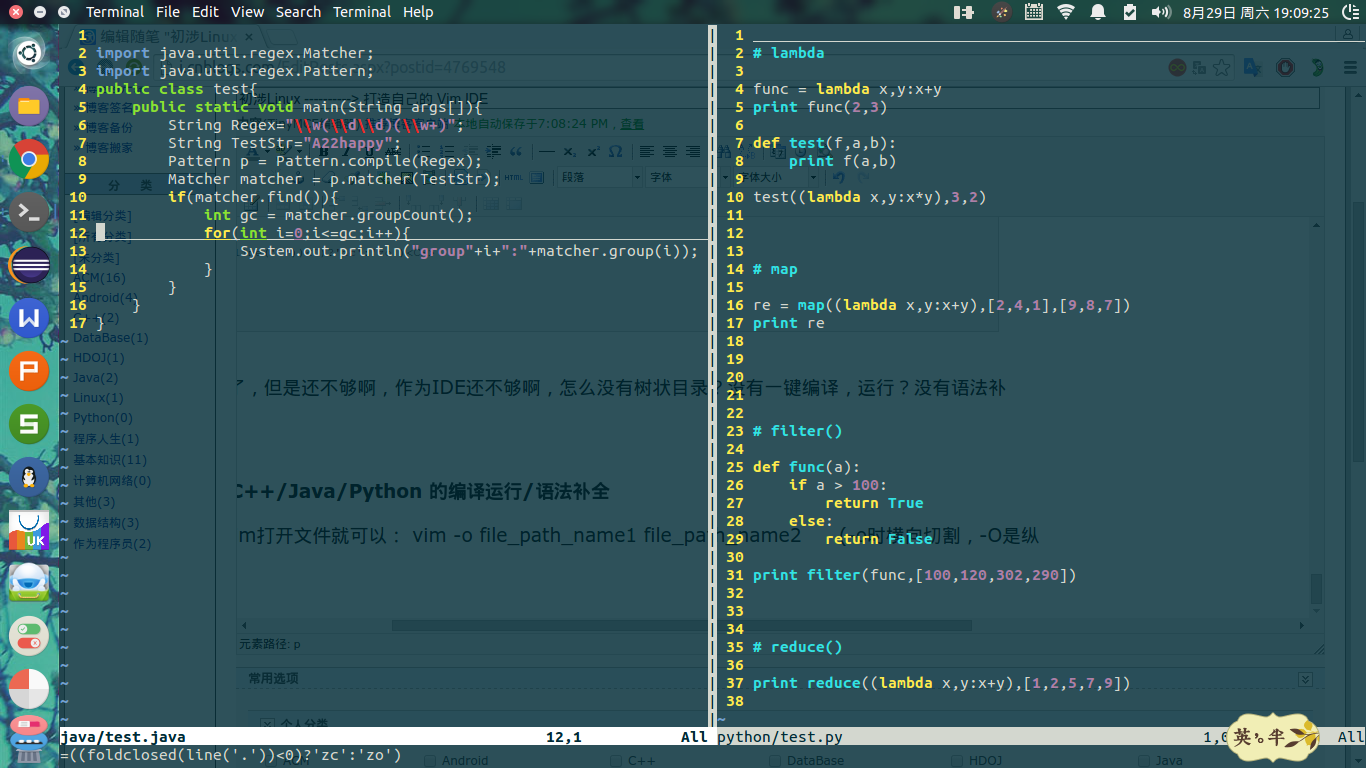Open the Help menu
Screen dimensions: 1366x768
[418, 12]
